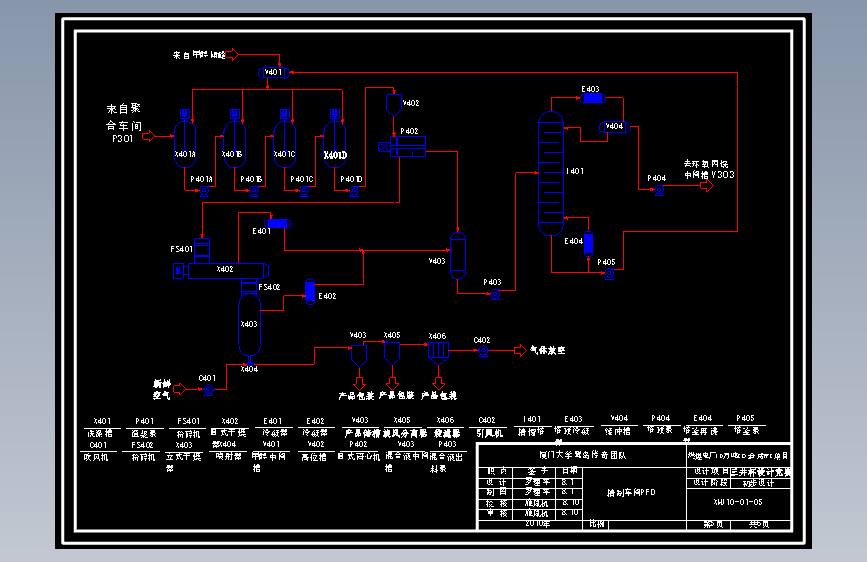
Task: Select the P402 centrifuge symbol
Action: click(x=408, y=147)
